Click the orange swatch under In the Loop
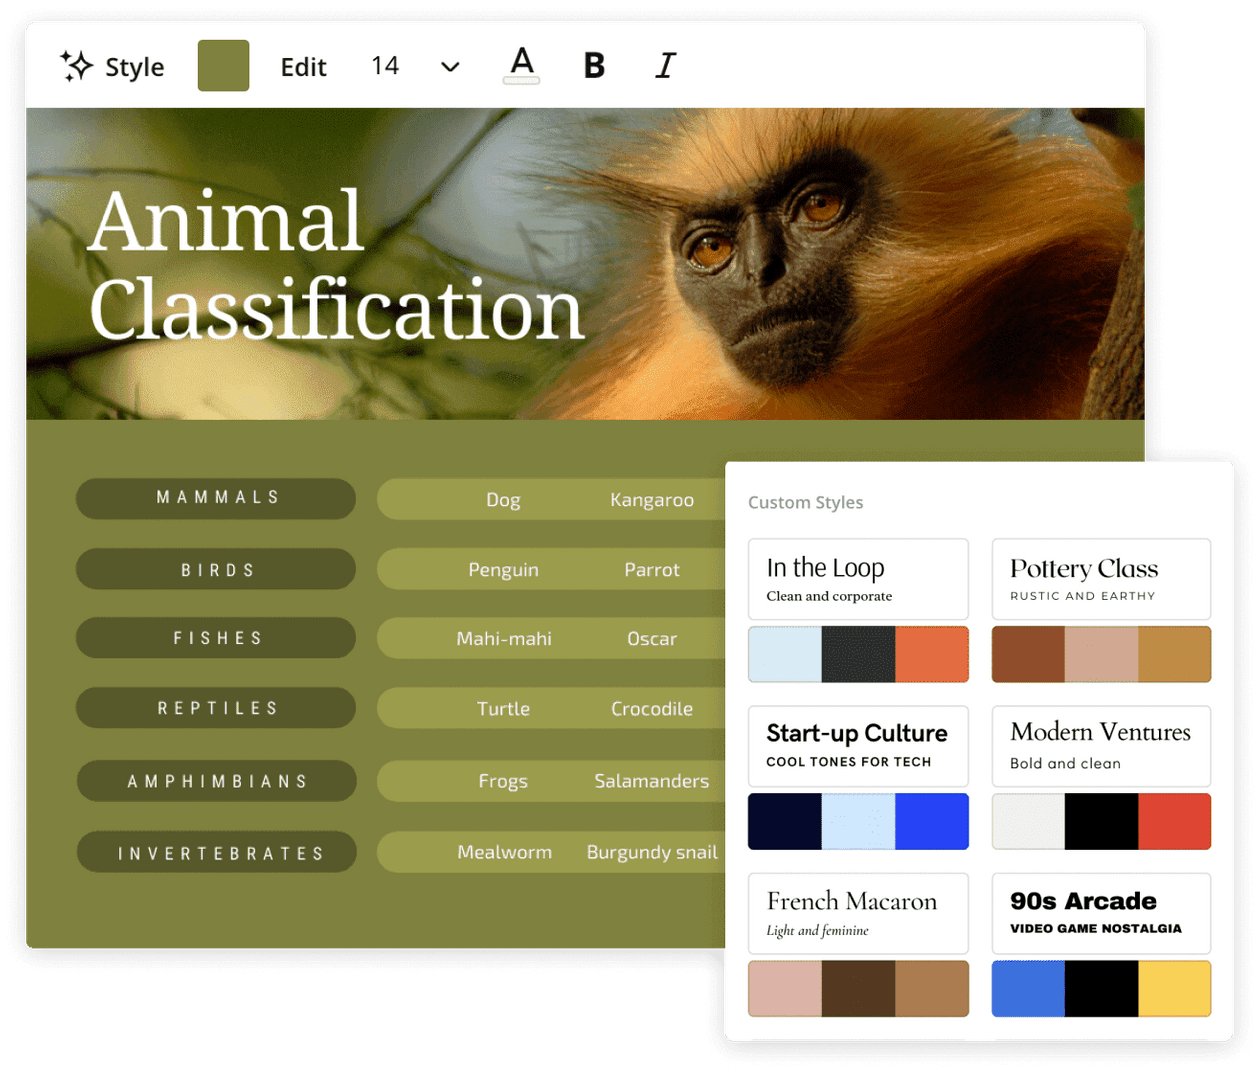Viewport: 1260px width, 1072px height. [932, 654]
